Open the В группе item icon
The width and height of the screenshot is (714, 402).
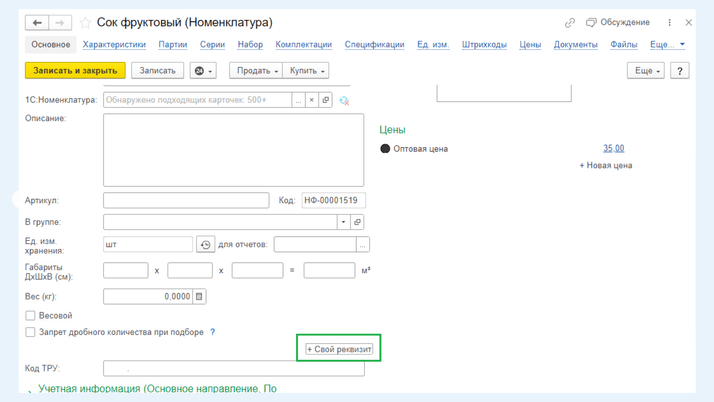click(x=357, y=222)
